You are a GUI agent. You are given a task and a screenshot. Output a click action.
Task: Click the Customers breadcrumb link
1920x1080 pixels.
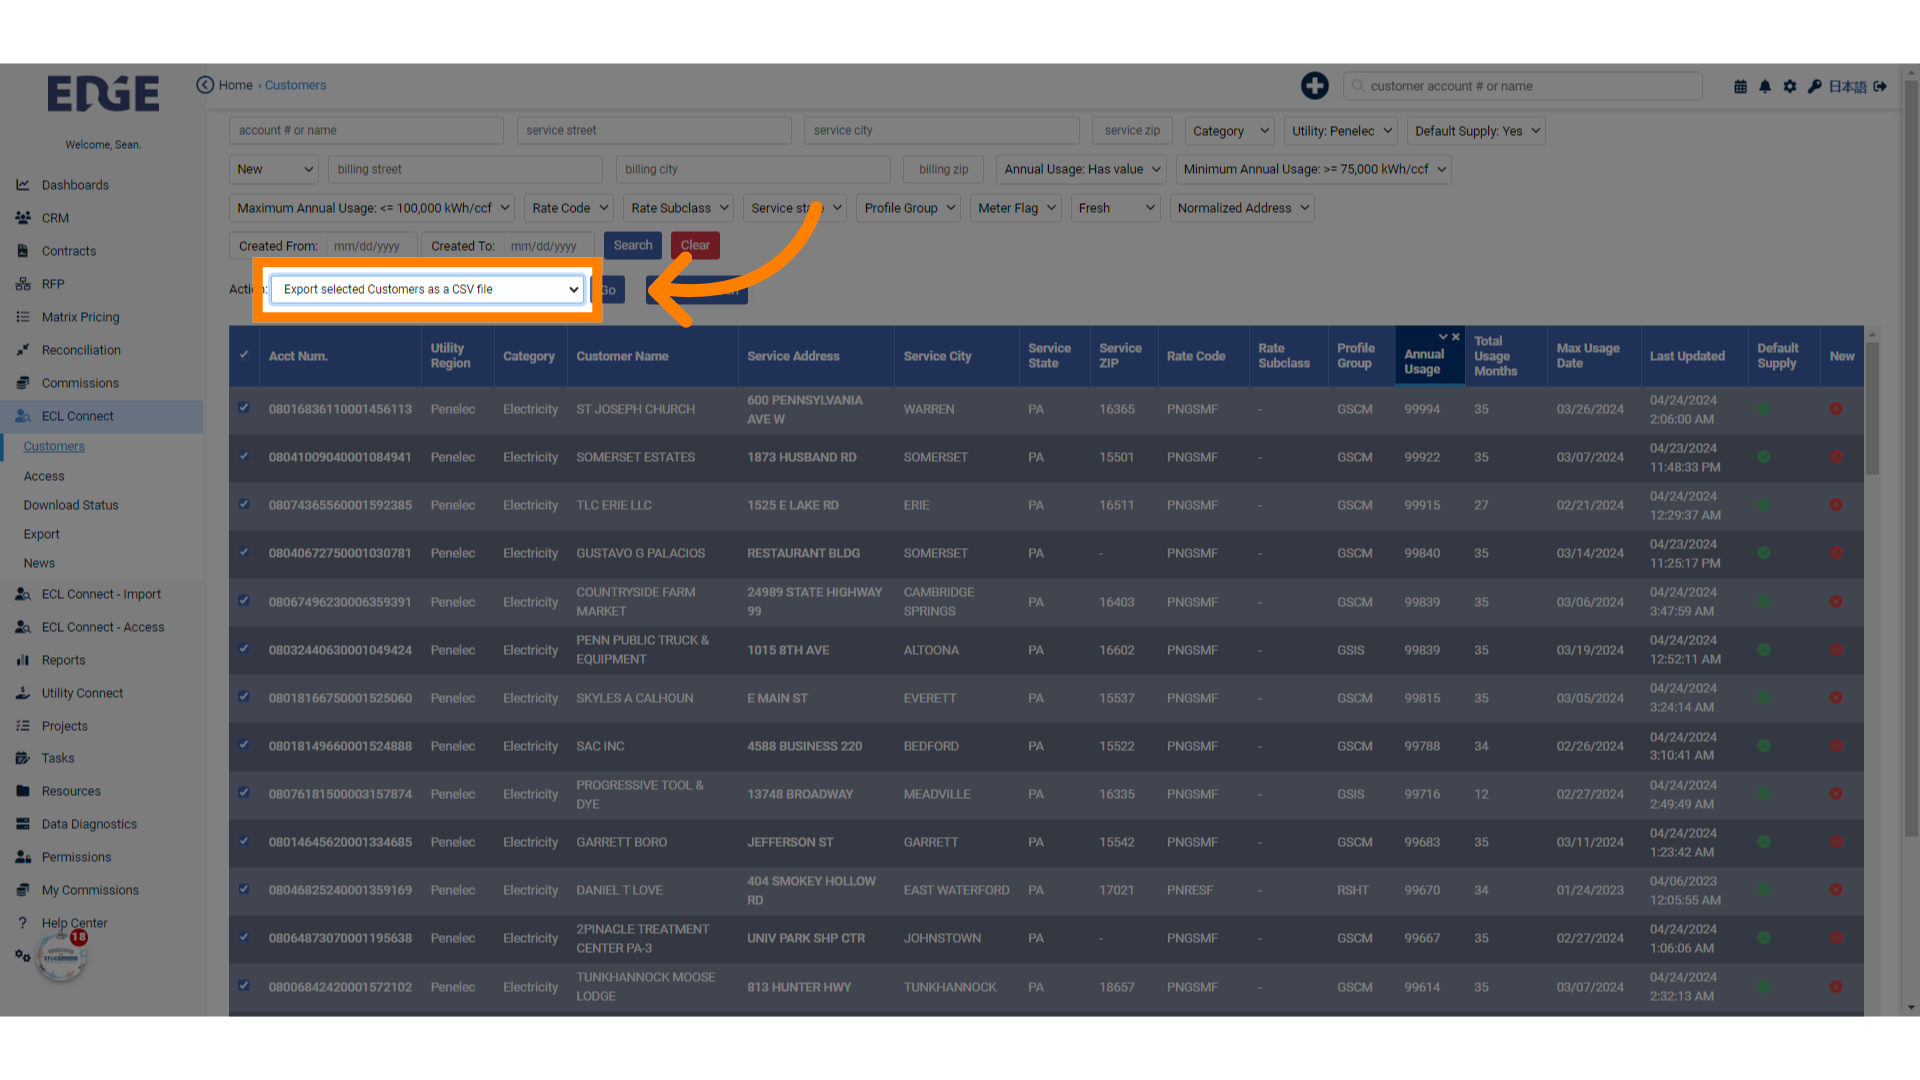click(295, 85)
